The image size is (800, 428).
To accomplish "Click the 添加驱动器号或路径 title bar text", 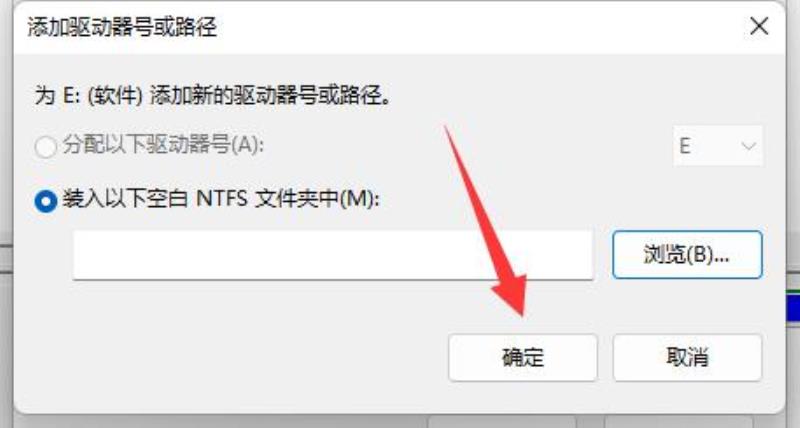I will click(122, 27).
